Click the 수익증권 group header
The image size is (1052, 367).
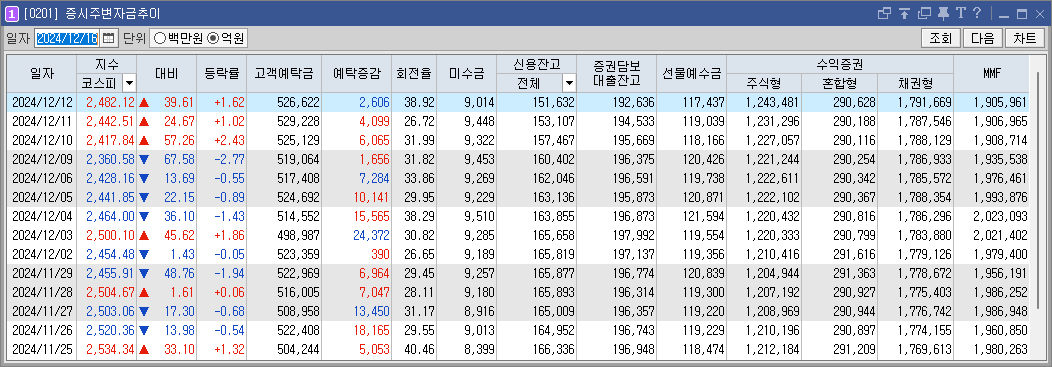tap(839, 64)
